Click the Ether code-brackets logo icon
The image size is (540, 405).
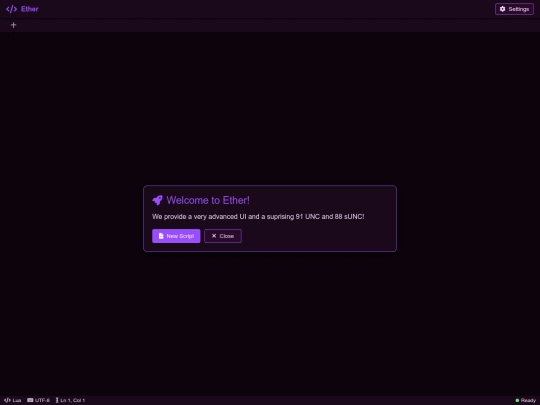pyautogui.click(x=11, y=9)
